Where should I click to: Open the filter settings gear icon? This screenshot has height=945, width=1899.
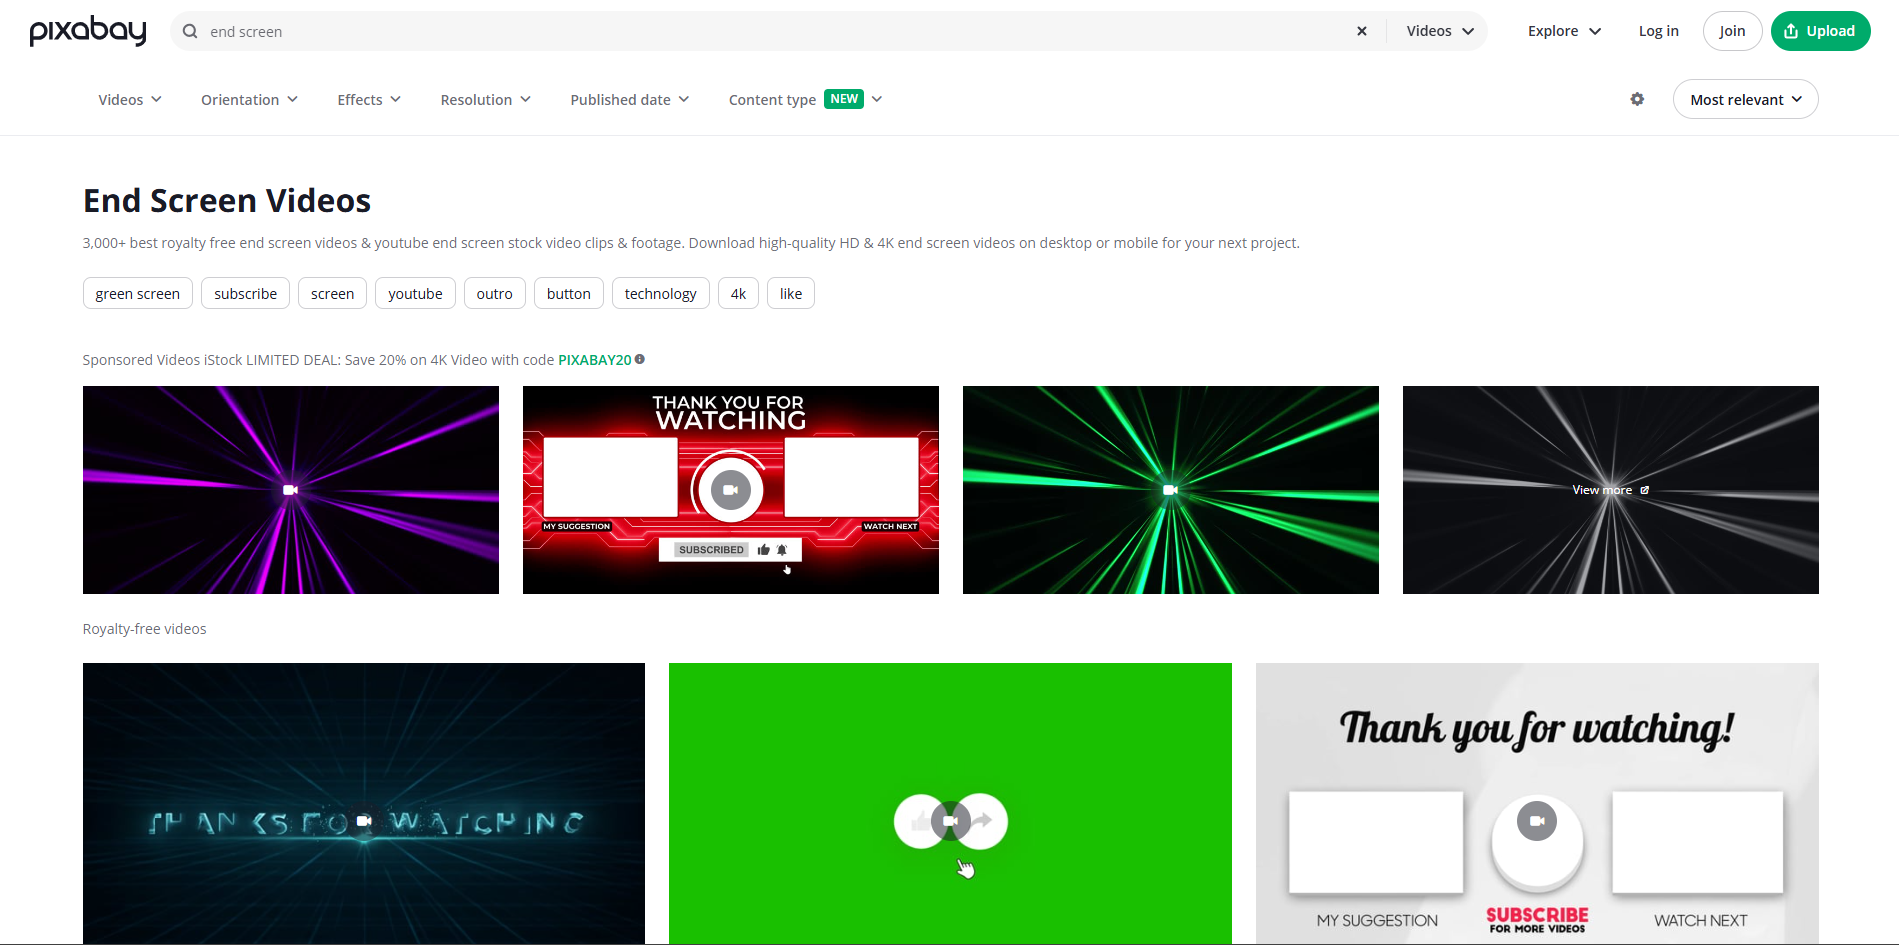(x=1637, y=99)
